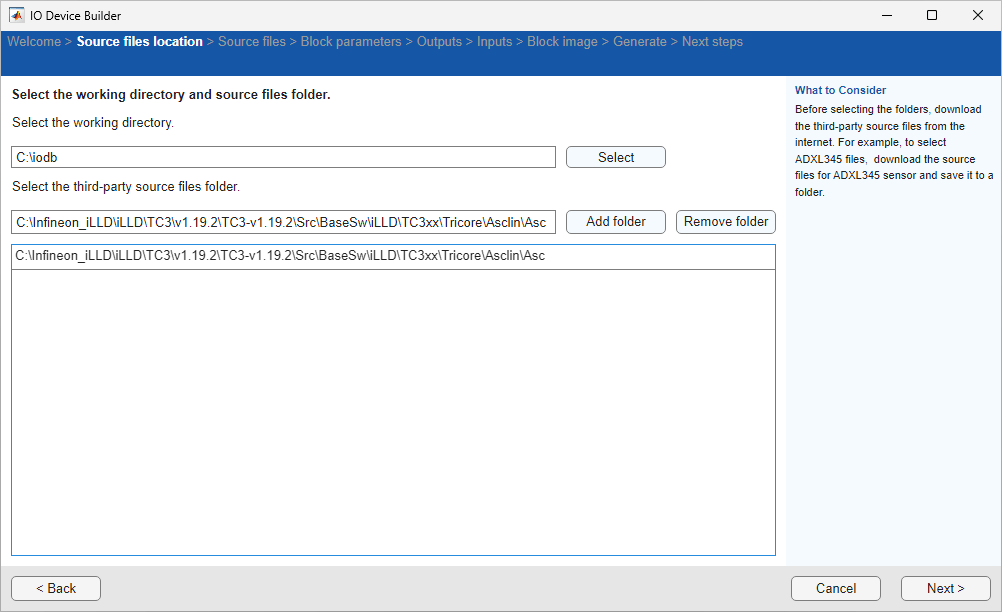
Task: Go to the Welcome step in the breadcrumb
Action: click(33, 42)
